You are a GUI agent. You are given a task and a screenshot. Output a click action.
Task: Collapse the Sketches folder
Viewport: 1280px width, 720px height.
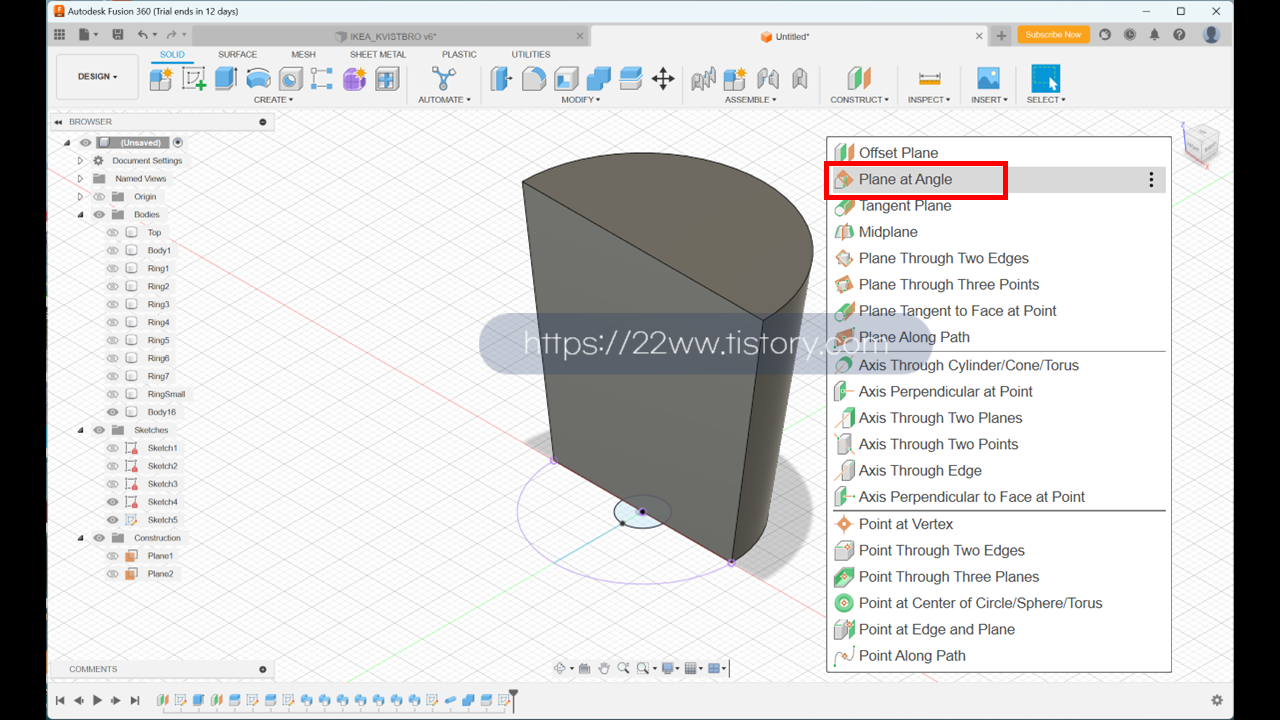click(x=80, y=430)
